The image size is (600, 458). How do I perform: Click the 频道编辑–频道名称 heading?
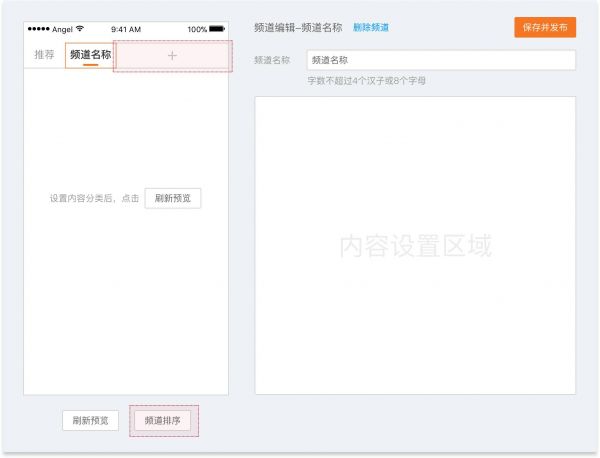[x=298, y=28]
